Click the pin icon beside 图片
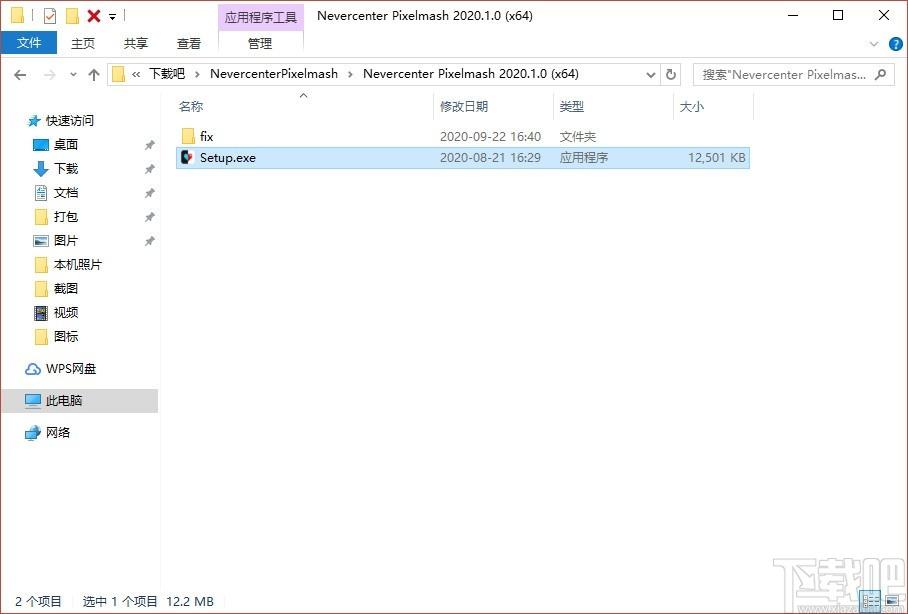 pyautogui.click(x=149, y=240)
